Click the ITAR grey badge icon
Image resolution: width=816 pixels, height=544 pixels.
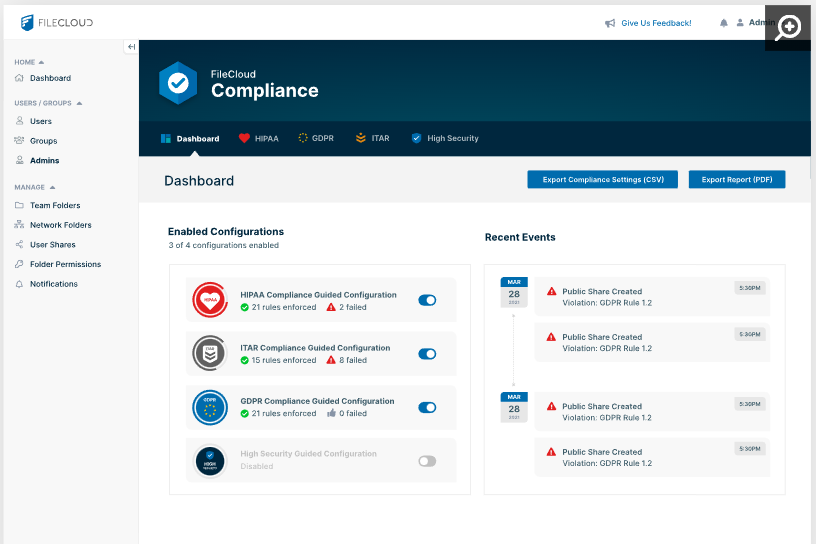pyautogui.click(x=210, y=353)
